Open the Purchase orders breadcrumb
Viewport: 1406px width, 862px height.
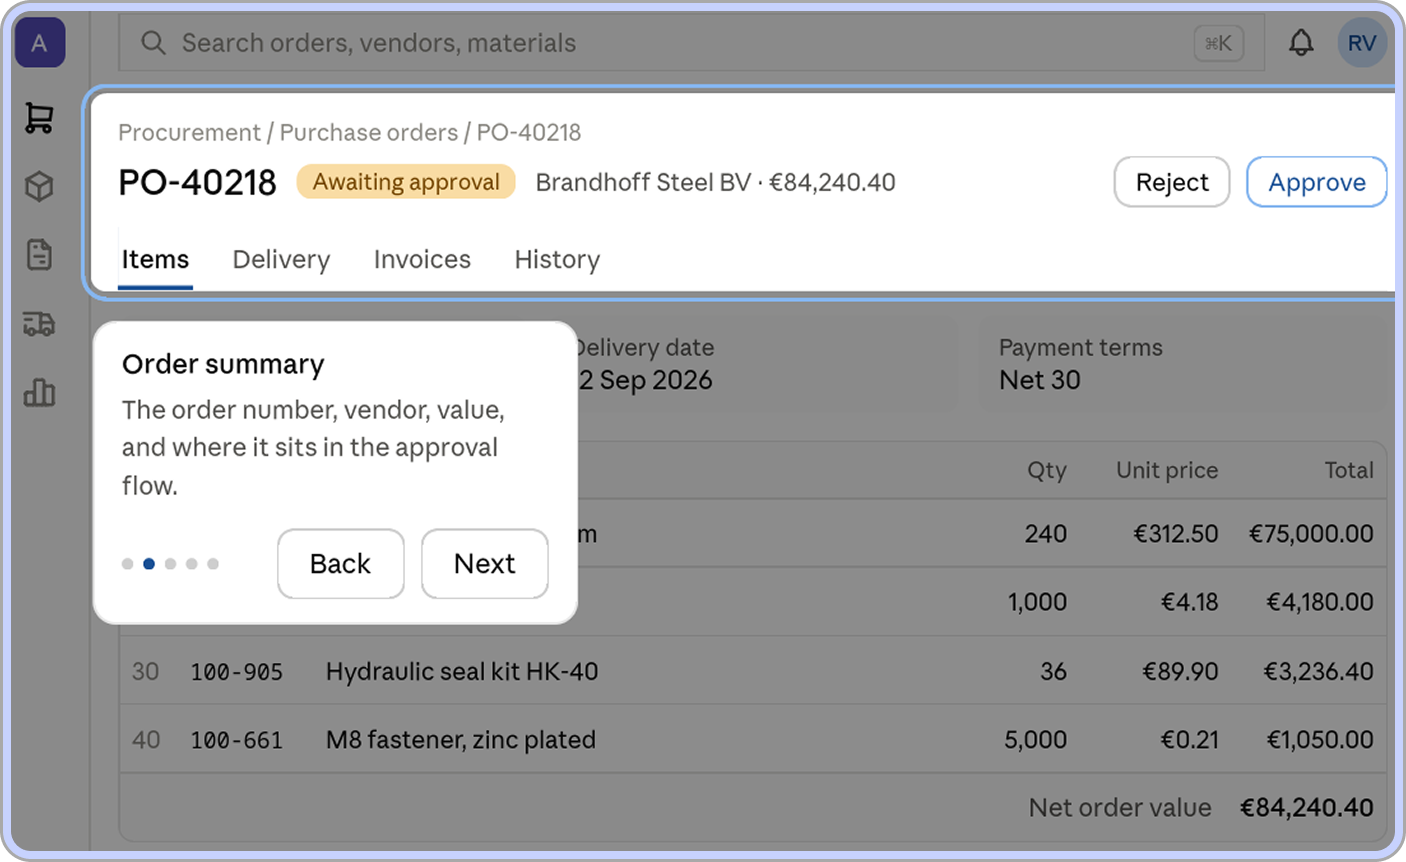(368, 132)
